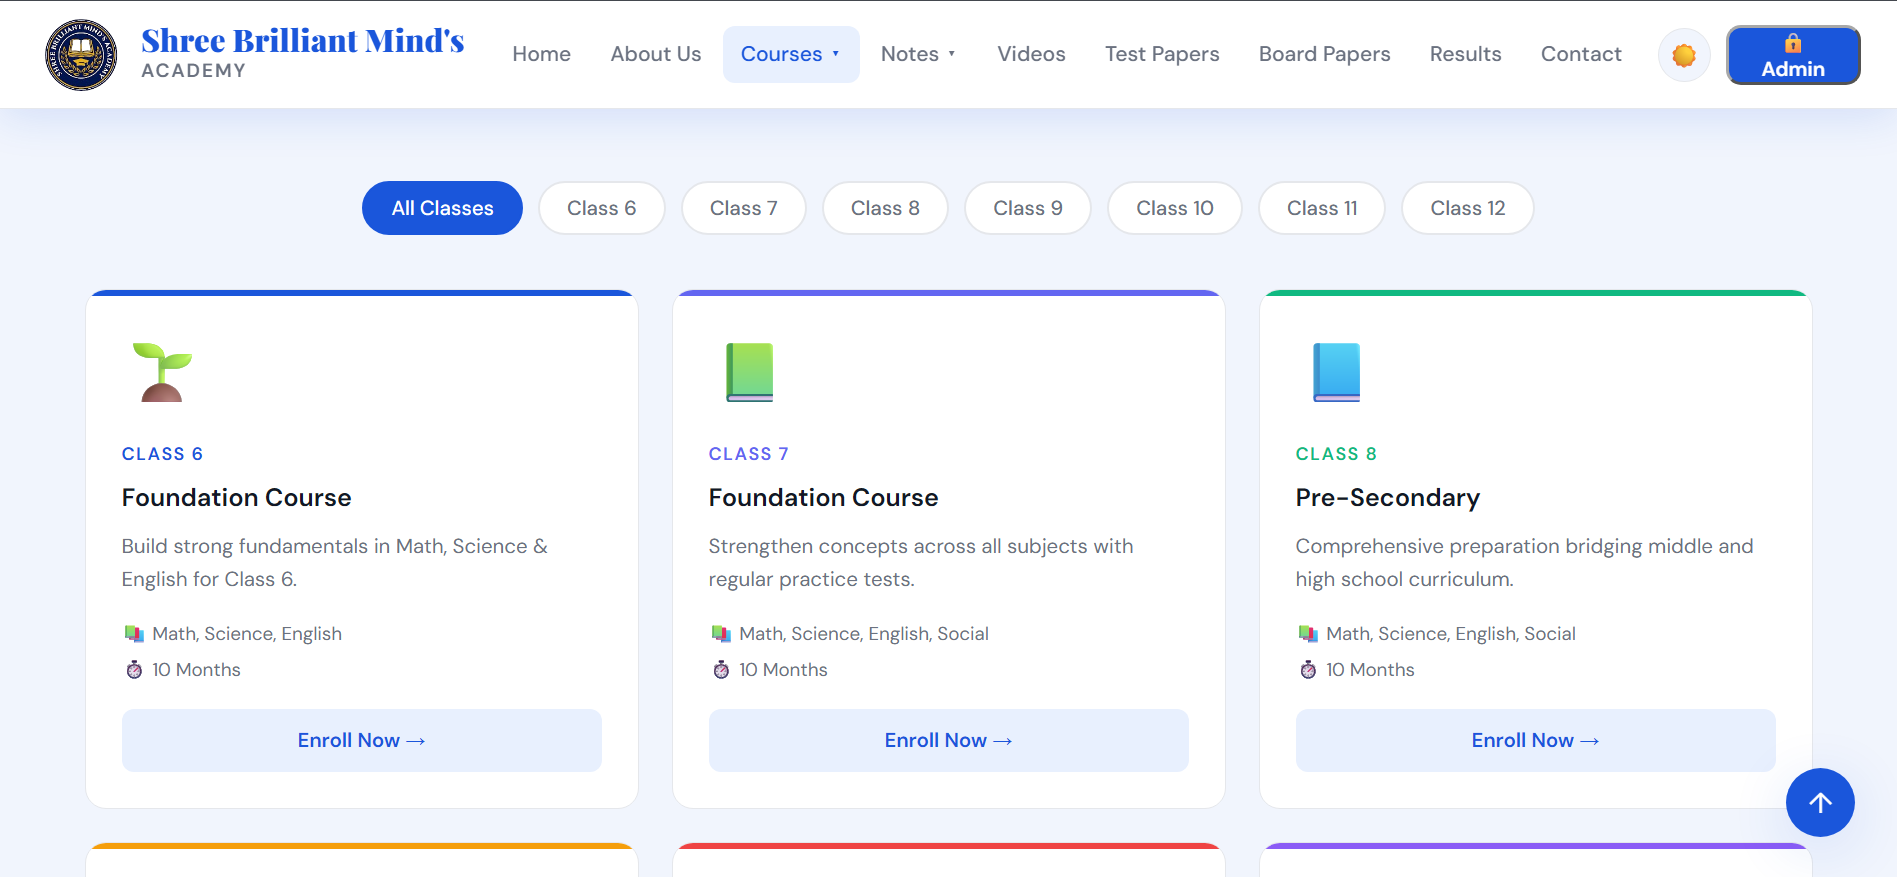
Task: Open the Admin login
Action: (x=1793, y=55)
